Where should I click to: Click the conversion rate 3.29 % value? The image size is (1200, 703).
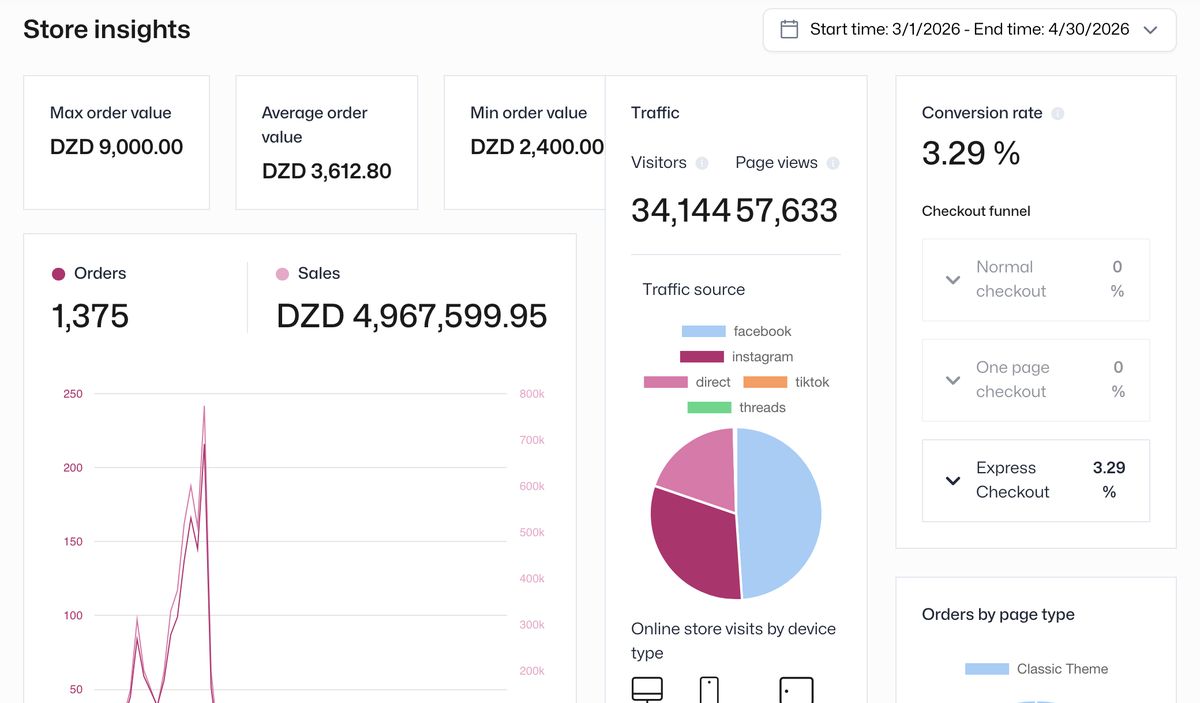click(x=971, y=153)
